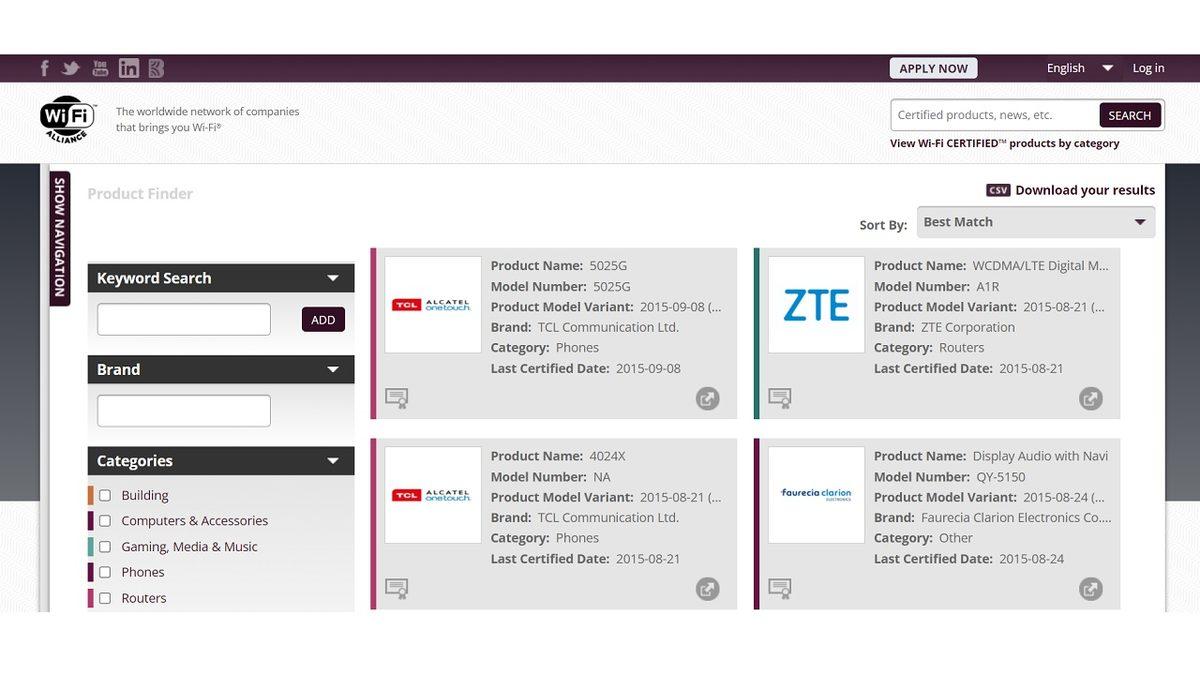The width and height of the screenshot is (1200, 675).
Task: Click Download your results CSV link
Action: pos(1070,190)
